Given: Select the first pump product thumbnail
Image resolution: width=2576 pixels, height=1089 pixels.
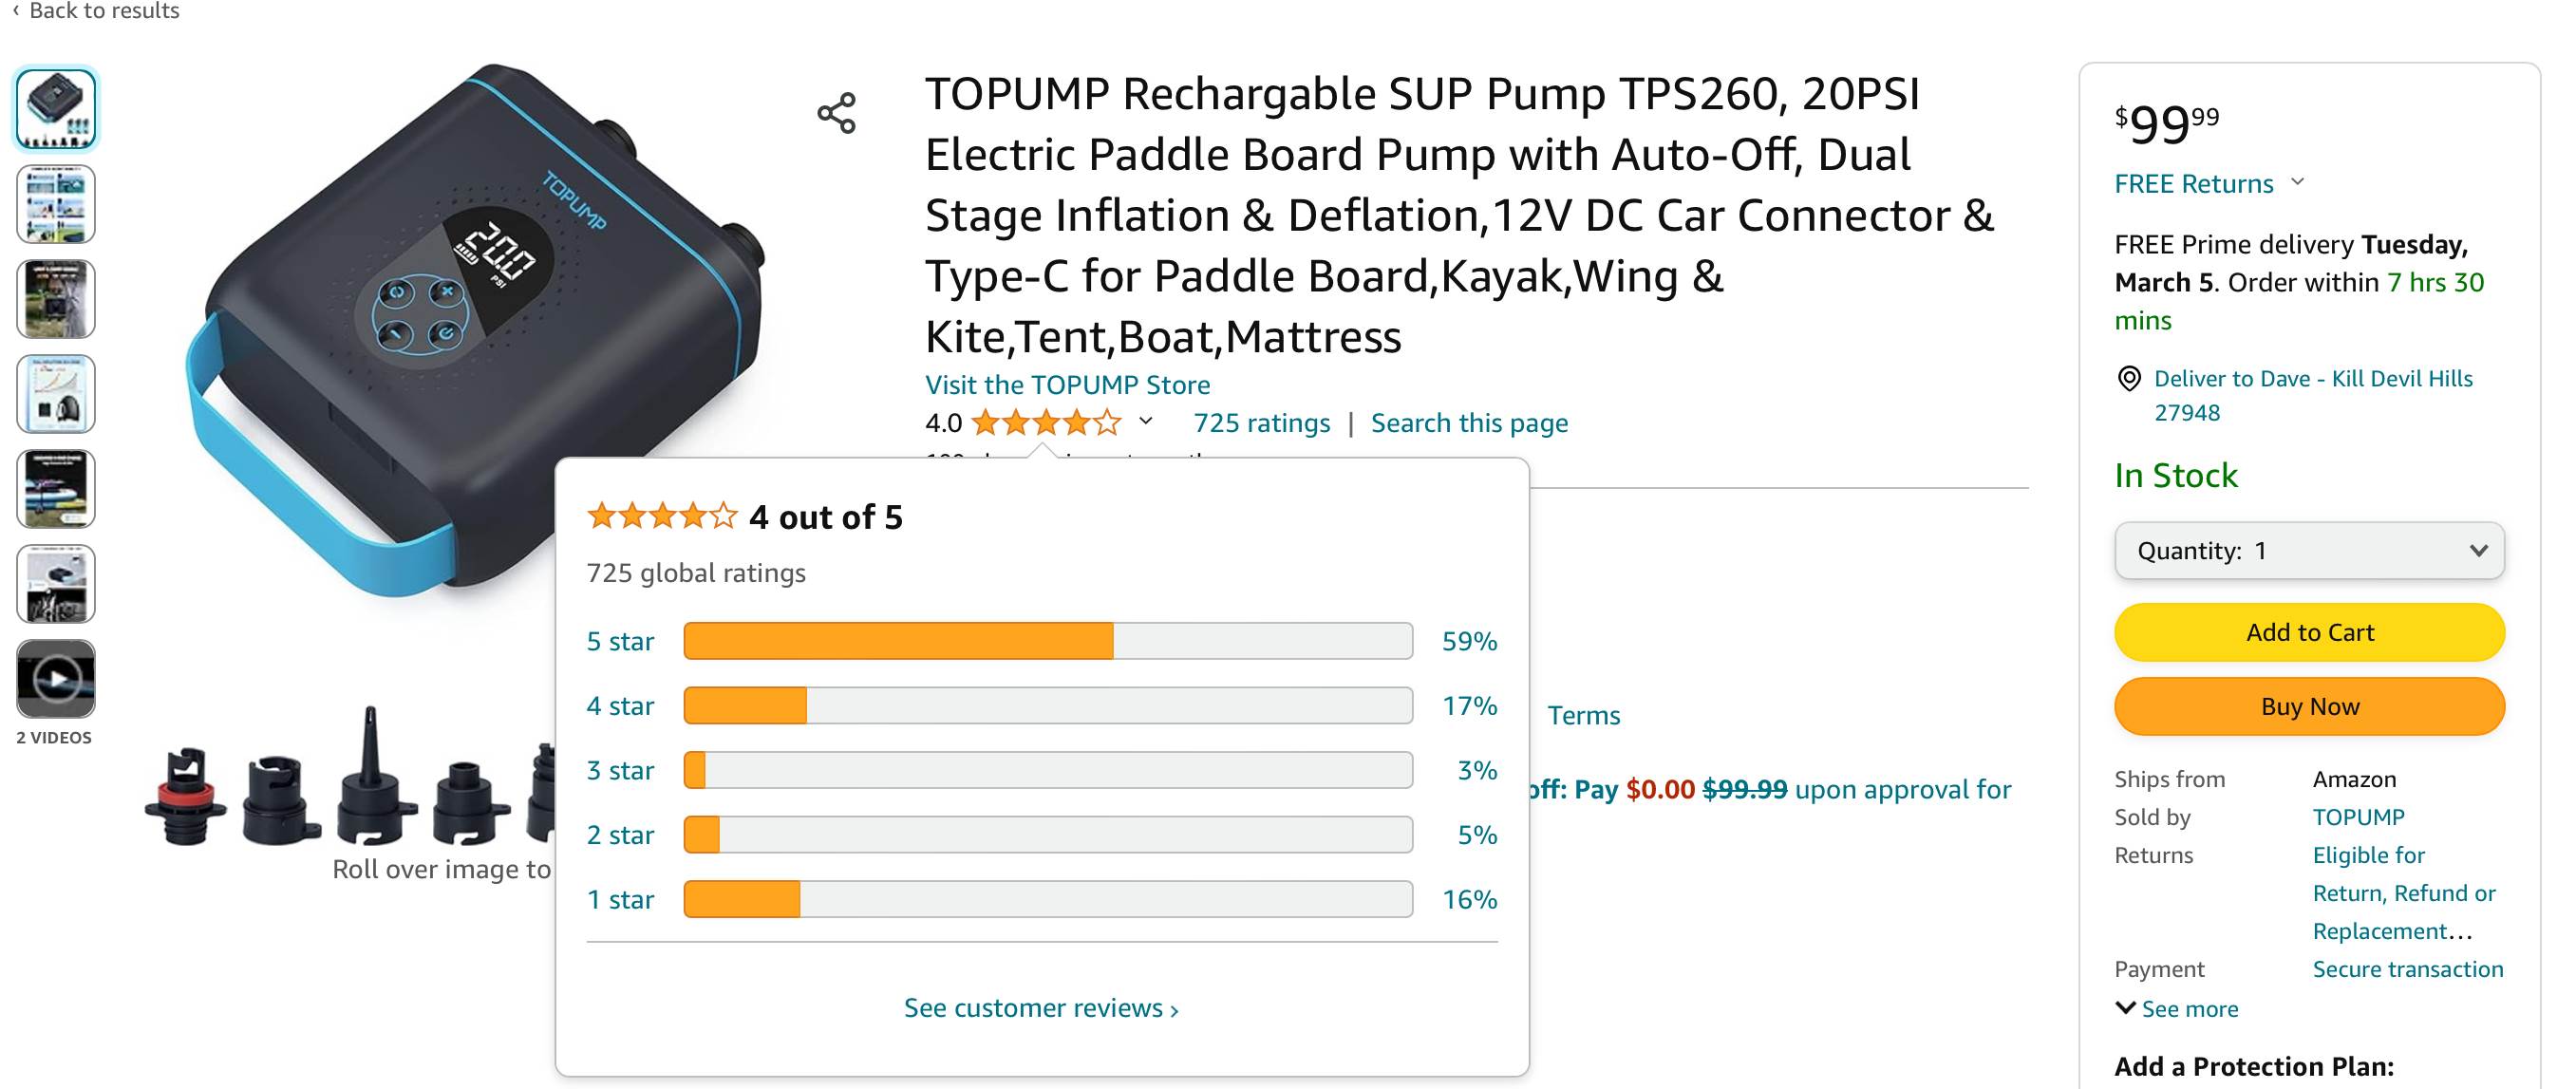Looking at the screenshot, I should click(x=56, y=109).
